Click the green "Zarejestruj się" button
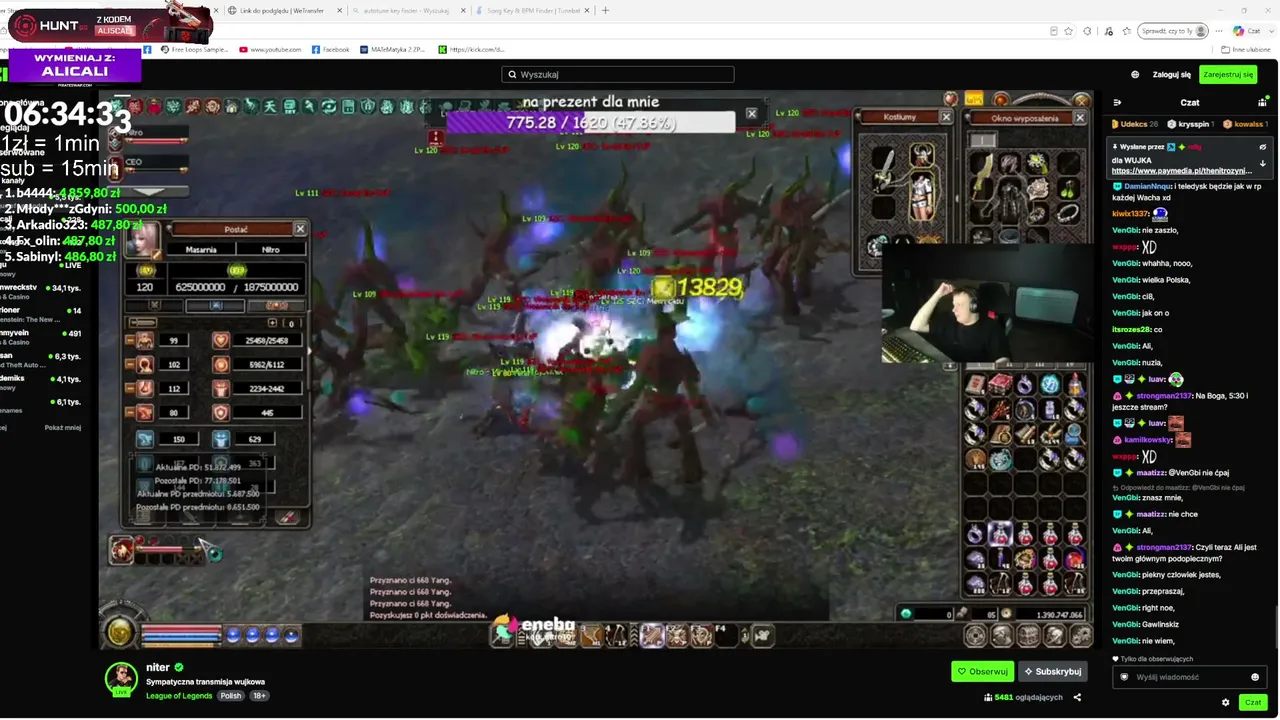 1228,74
